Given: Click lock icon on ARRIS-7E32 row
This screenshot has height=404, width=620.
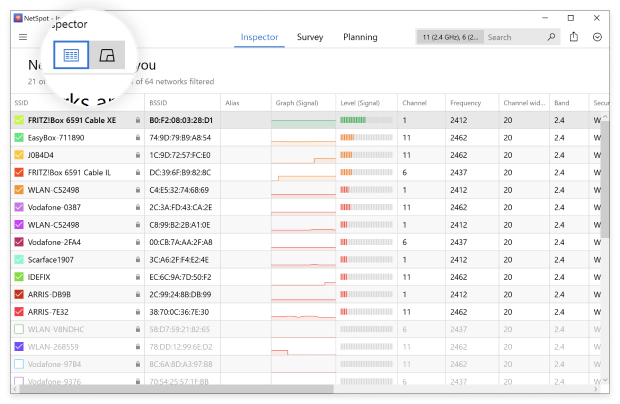Looking at the screenshot, I should point(138,312).
